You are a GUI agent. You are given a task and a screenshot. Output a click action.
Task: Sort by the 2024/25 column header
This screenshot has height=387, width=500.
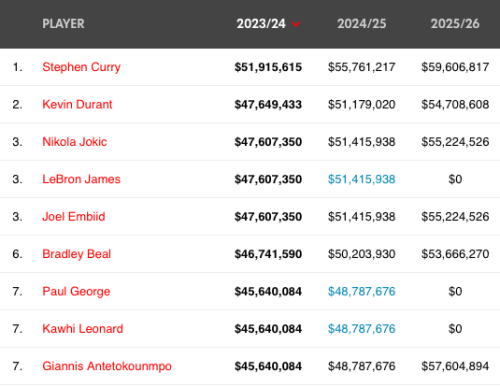click(362, 24)
